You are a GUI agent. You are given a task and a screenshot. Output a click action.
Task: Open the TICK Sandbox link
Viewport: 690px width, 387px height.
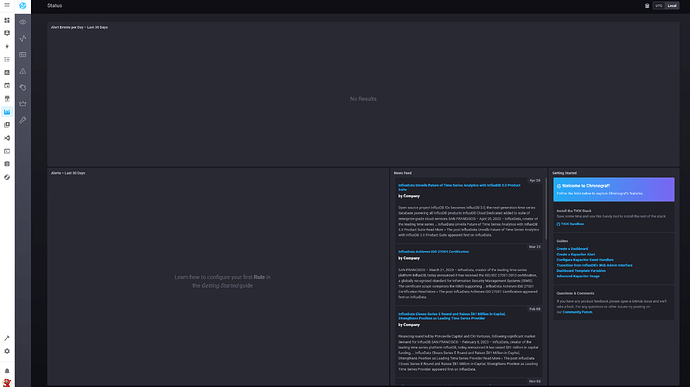pos(570,224)
